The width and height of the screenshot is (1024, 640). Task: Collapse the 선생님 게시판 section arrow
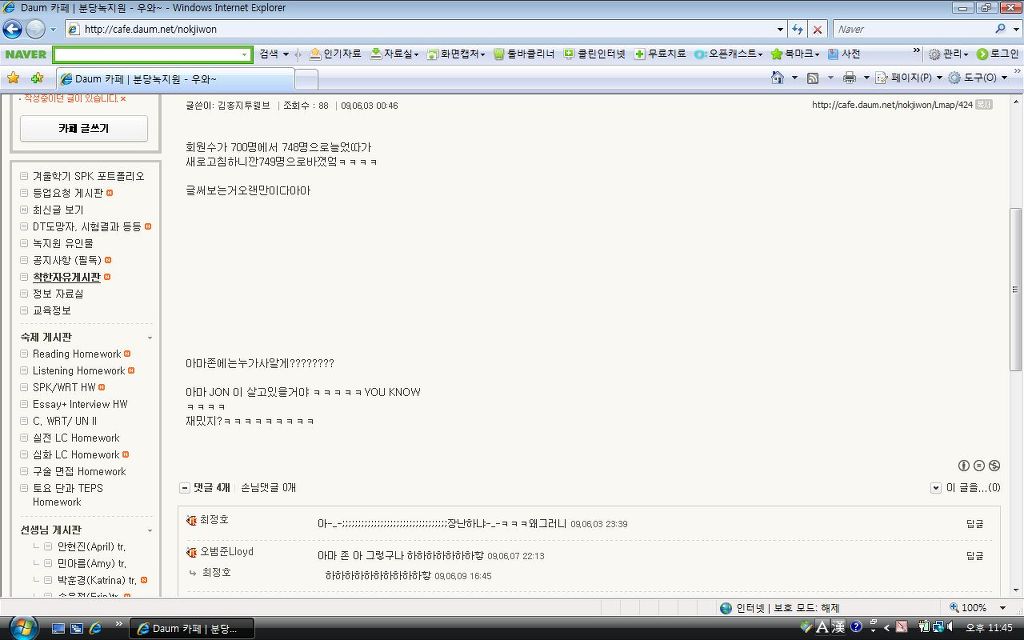150,530
